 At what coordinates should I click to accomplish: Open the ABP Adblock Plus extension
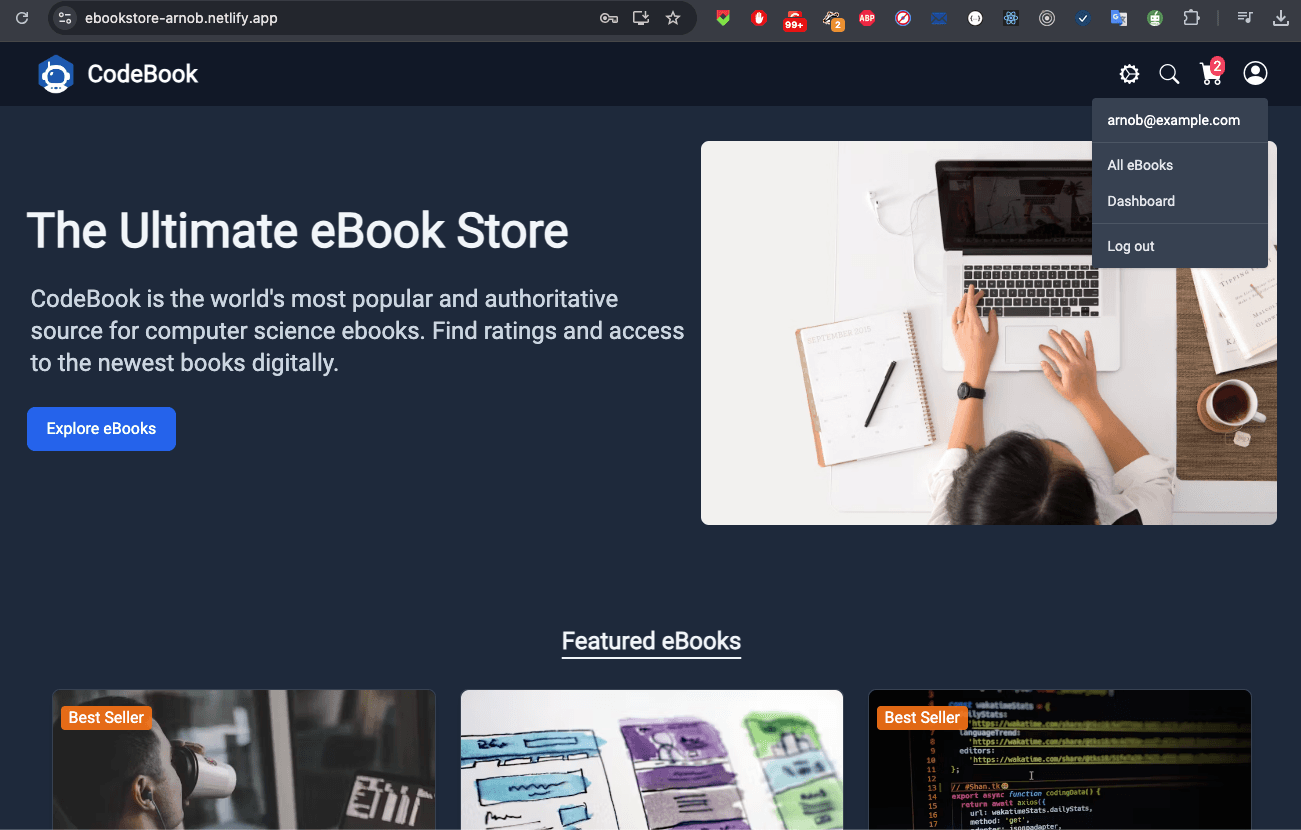click(x=867, y=18)
